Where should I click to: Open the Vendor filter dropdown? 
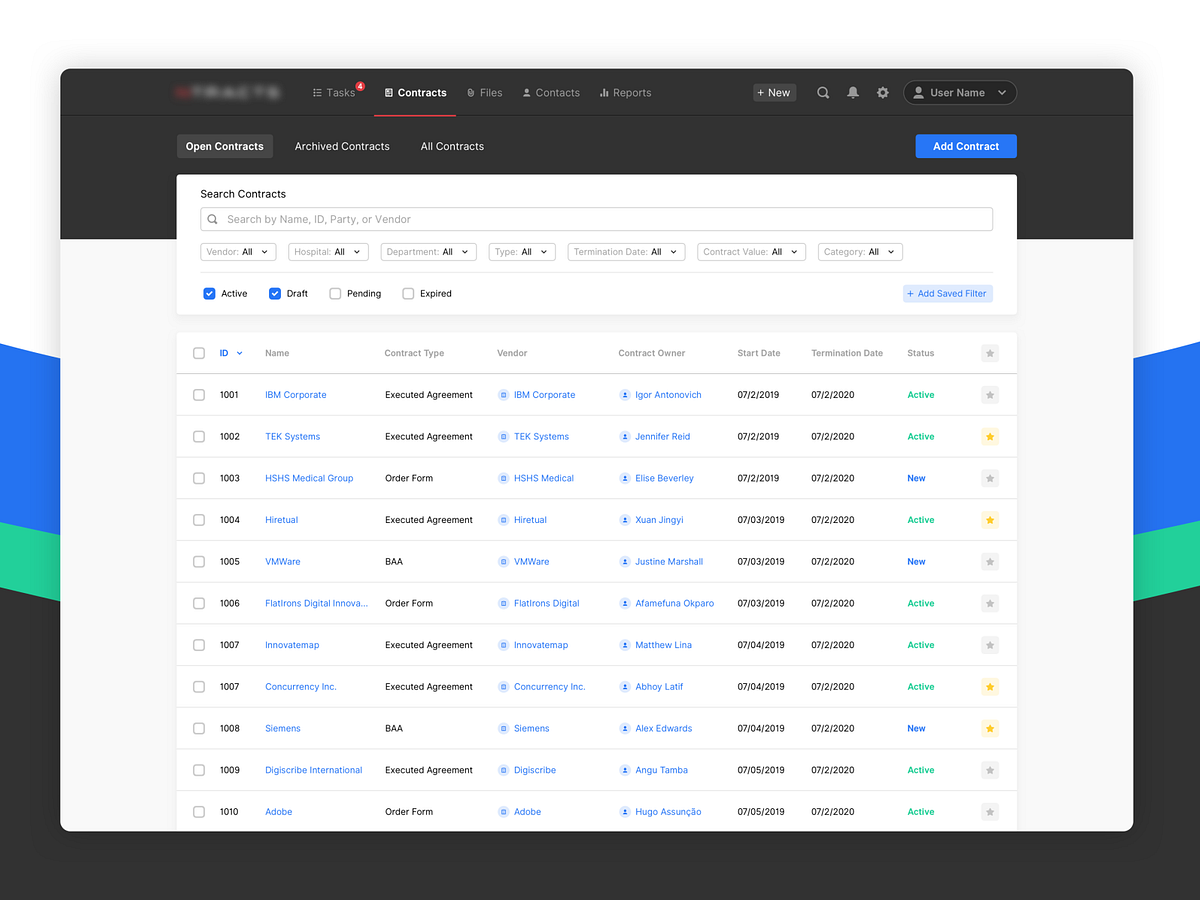point(238,251)
